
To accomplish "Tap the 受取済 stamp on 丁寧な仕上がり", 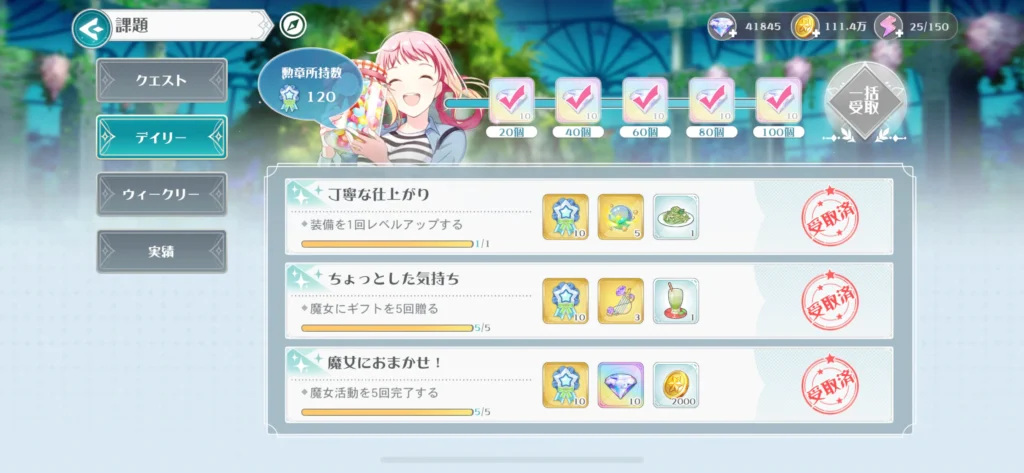I will [830, 216].
